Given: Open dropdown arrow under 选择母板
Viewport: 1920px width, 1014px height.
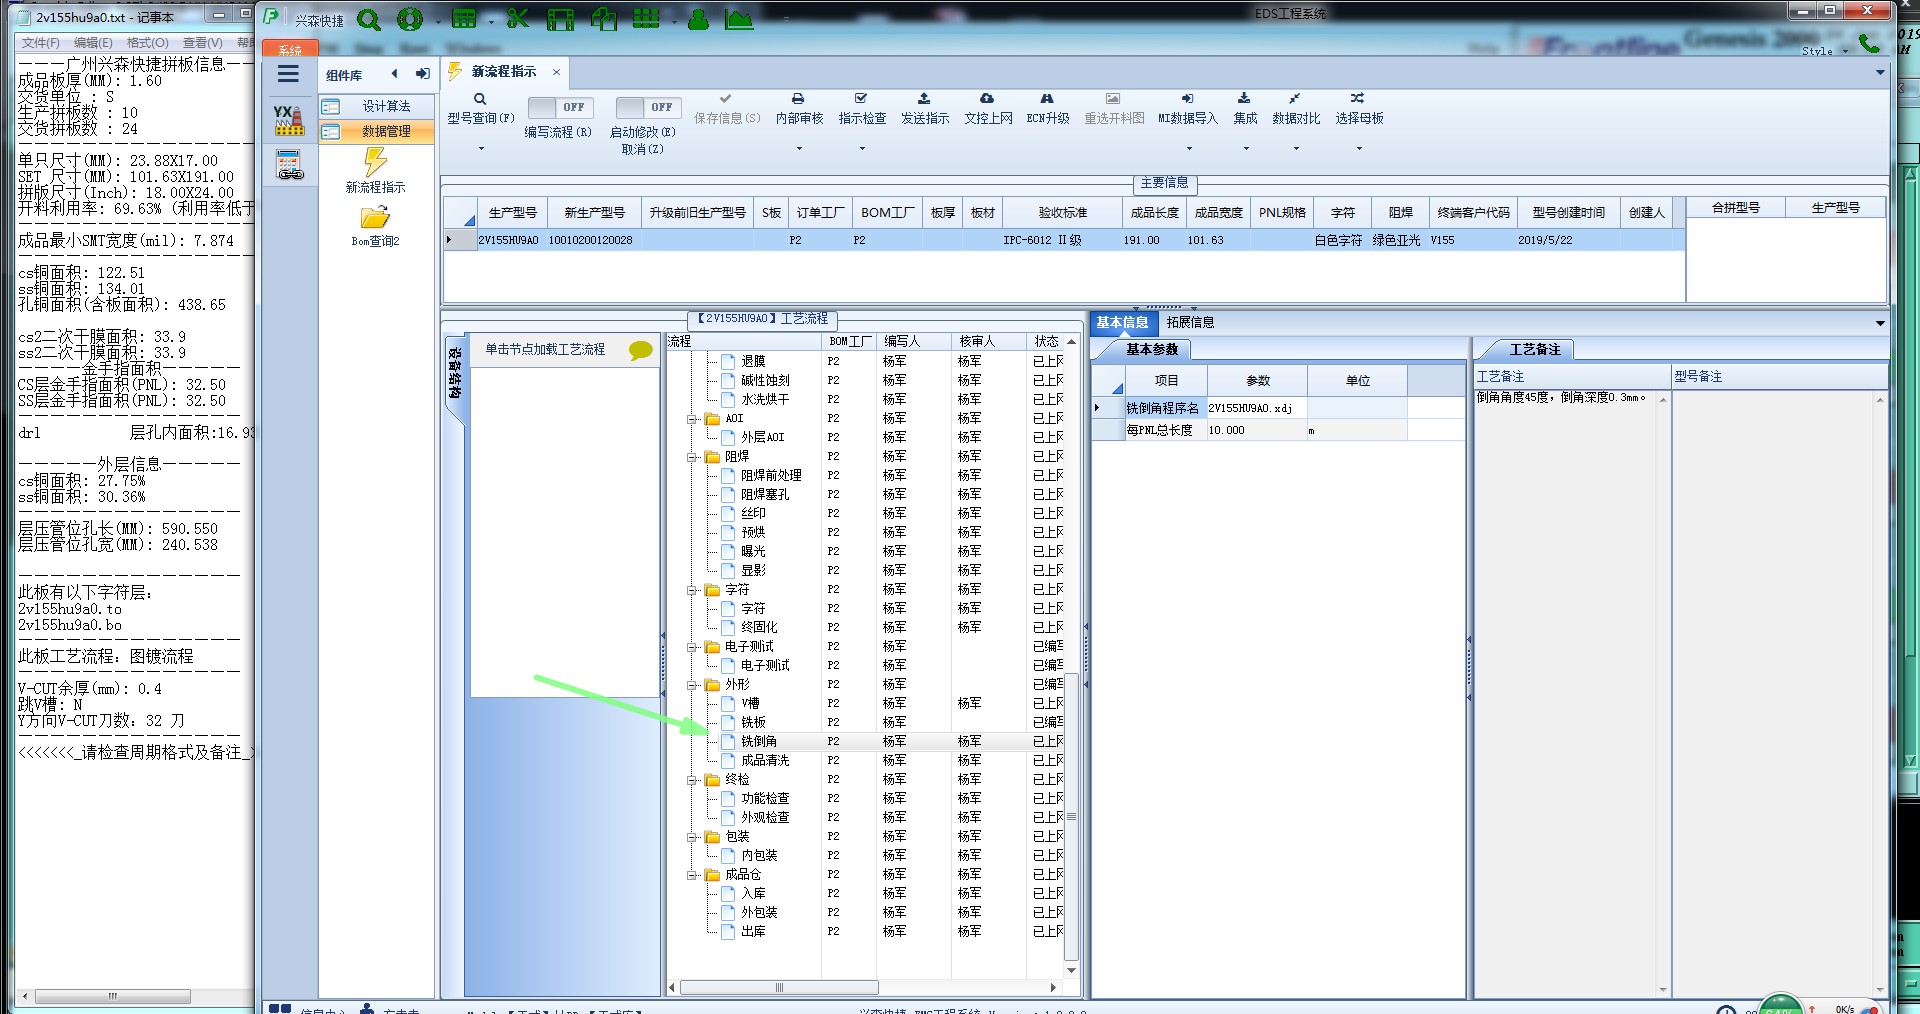Looking at the screenshot, I should (1359, 149).
